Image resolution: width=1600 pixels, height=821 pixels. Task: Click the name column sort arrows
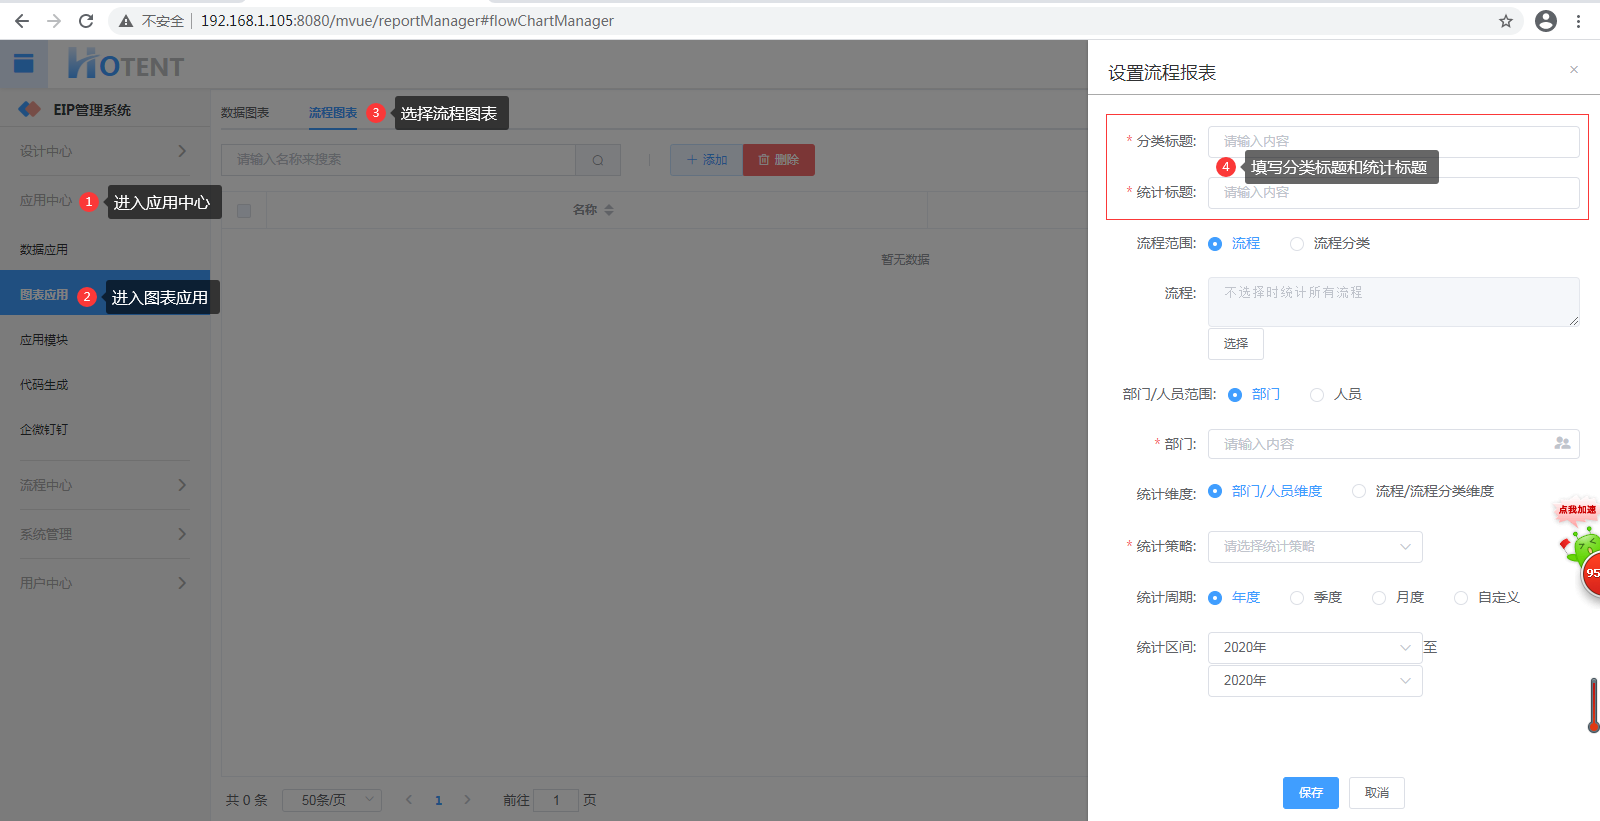(609, 210)
